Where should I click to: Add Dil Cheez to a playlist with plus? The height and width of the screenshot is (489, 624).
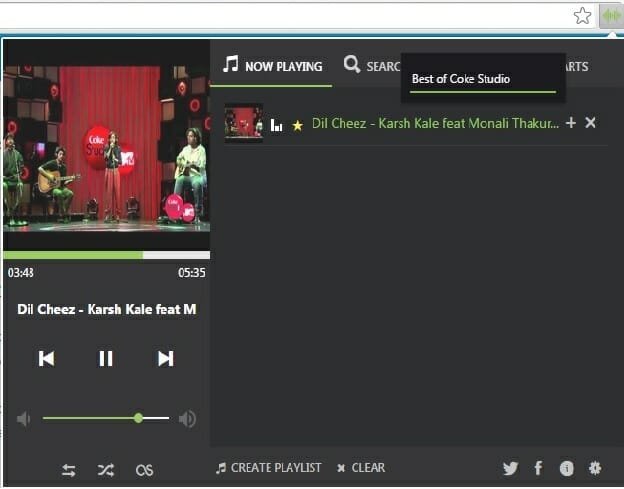click(x=571, y=123)
